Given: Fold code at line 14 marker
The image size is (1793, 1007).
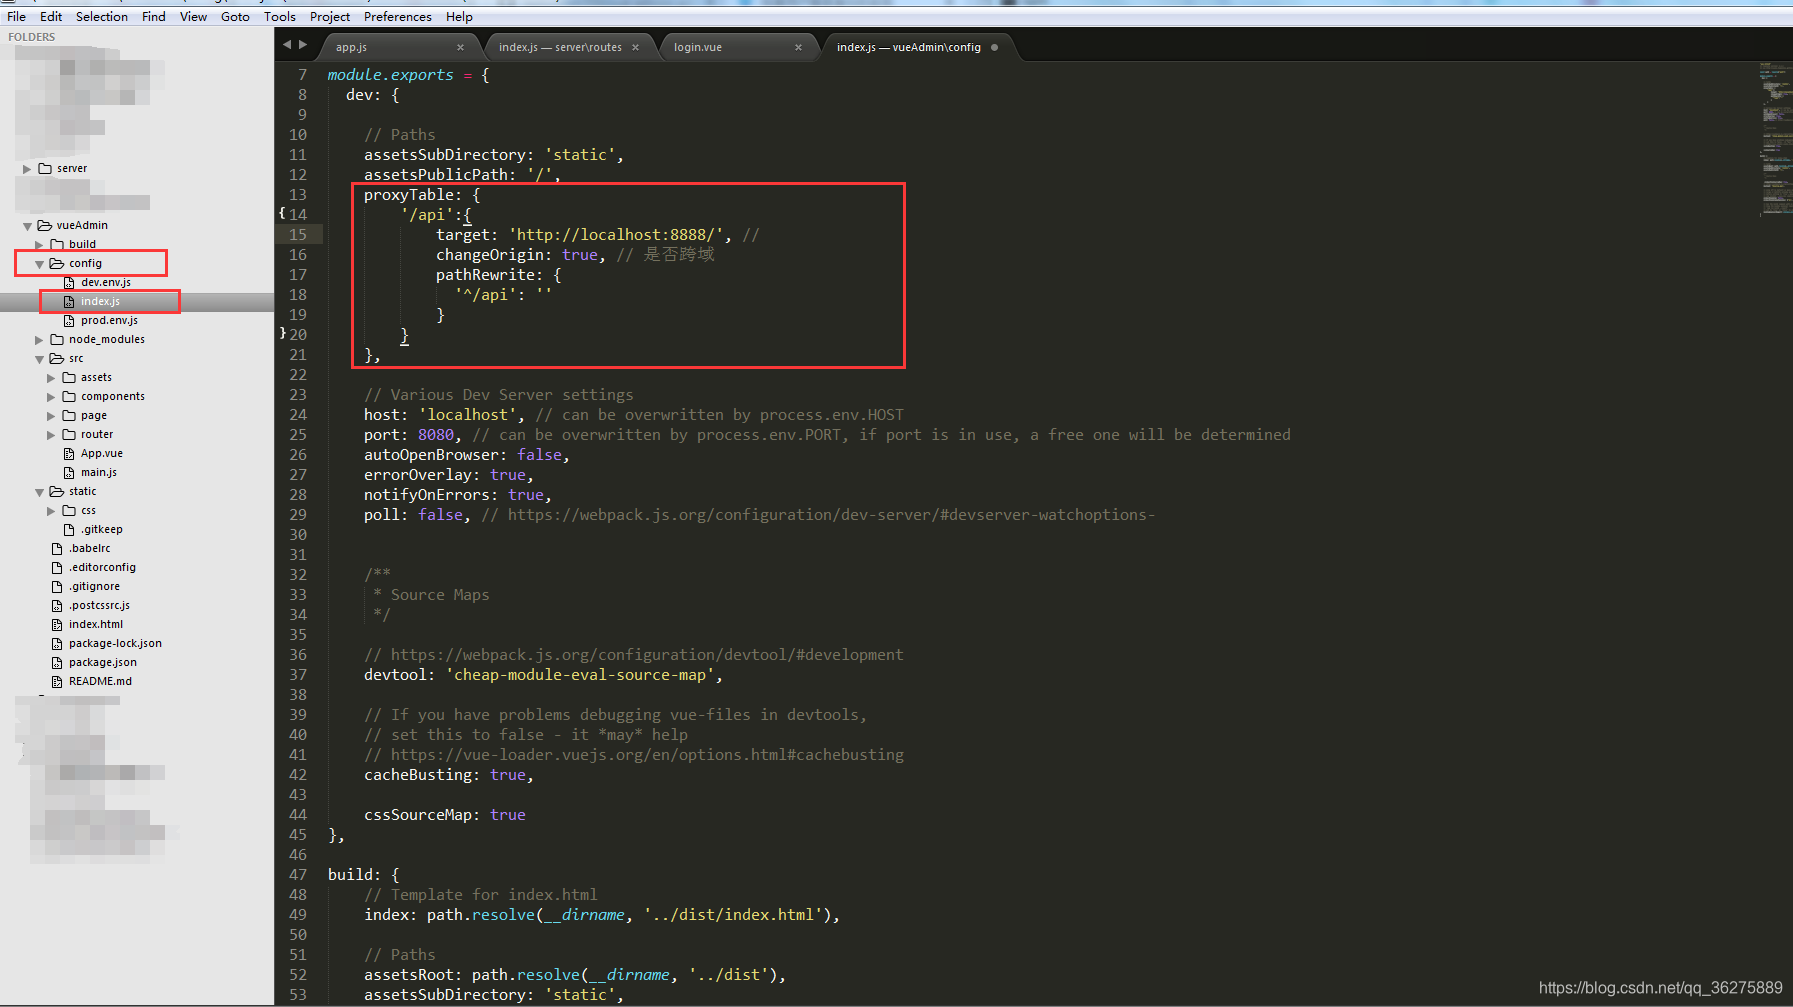Looking at the screenshot, I should tap(282, 213).
